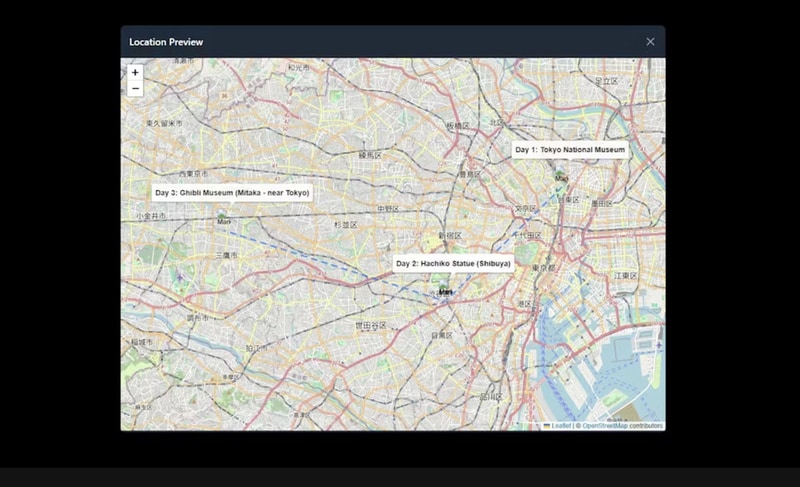The image size is (800, 487).
Task: Click the map marker below Tokyo National Museum label
Action: (561, 178)
